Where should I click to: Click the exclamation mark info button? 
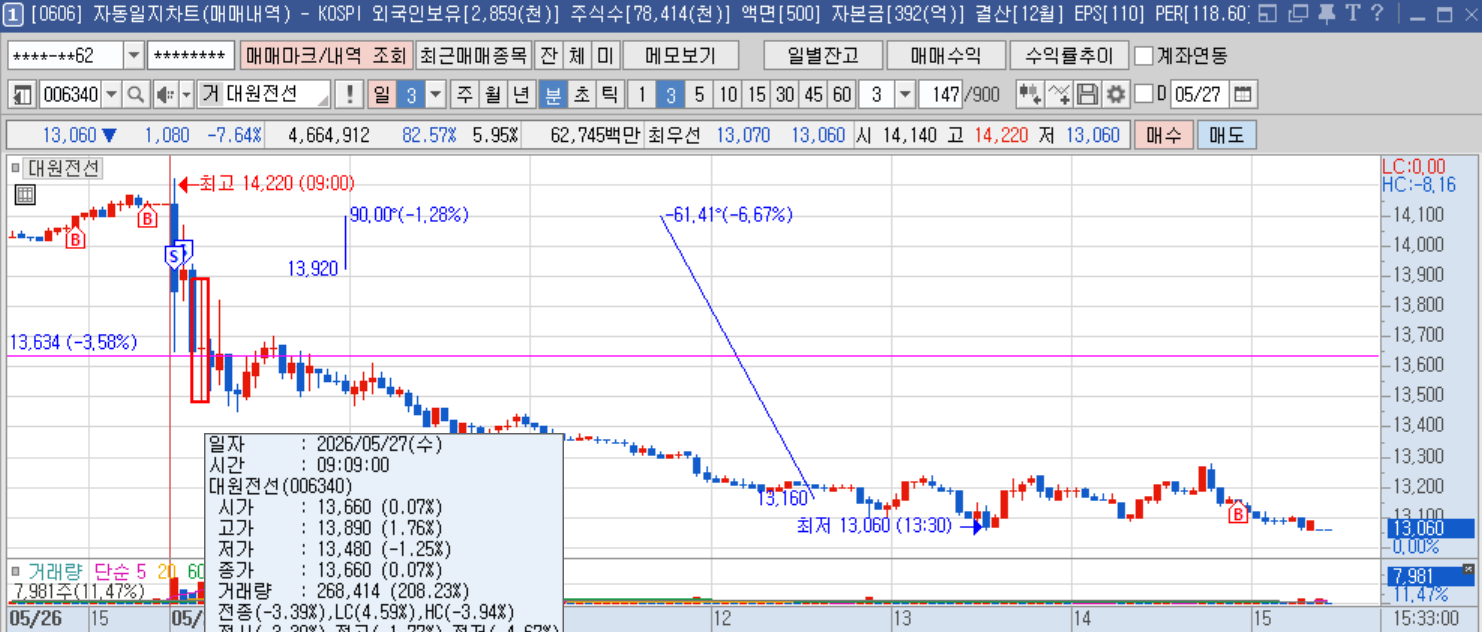click(349, 95)
